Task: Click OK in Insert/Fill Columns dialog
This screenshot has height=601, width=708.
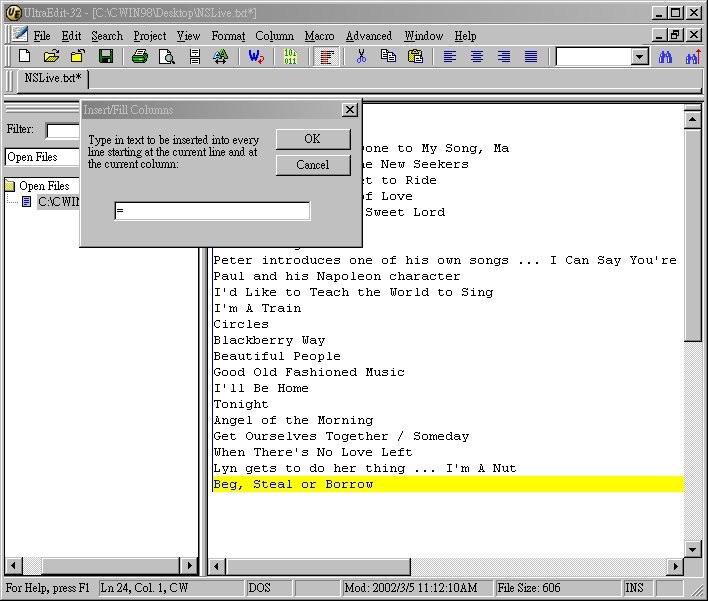Action: point(313,139)
